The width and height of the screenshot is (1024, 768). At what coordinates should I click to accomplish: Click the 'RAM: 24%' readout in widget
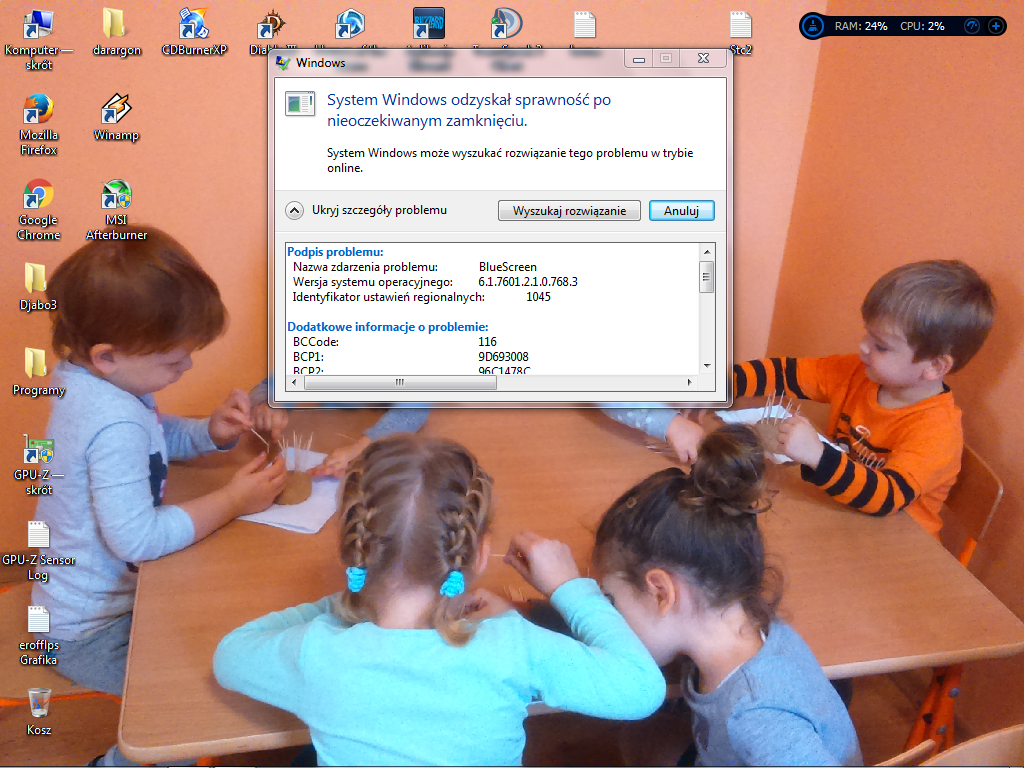click(x=861, y=26)
